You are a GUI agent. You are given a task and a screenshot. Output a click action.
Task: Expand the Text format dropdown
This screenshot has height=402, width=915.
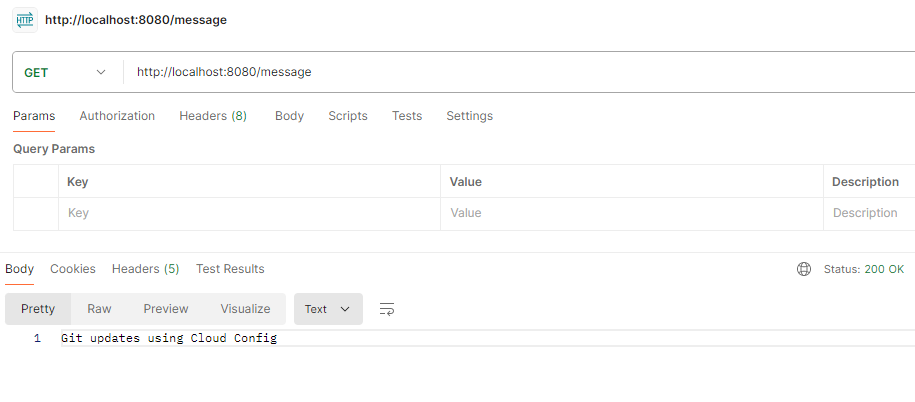[x=327, y=309]
